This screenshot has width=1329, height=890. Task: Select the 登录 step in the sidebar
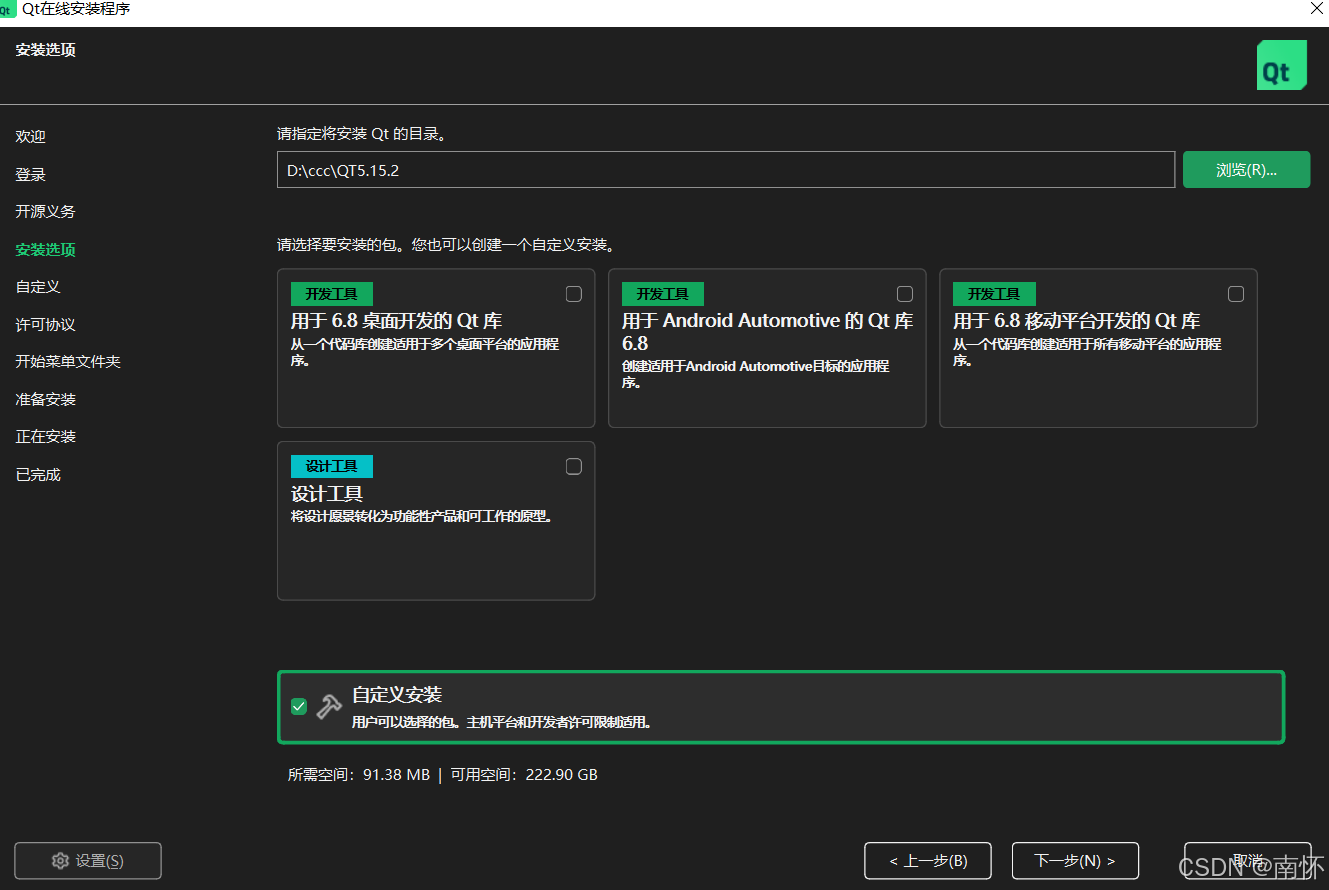pos(31,175)
